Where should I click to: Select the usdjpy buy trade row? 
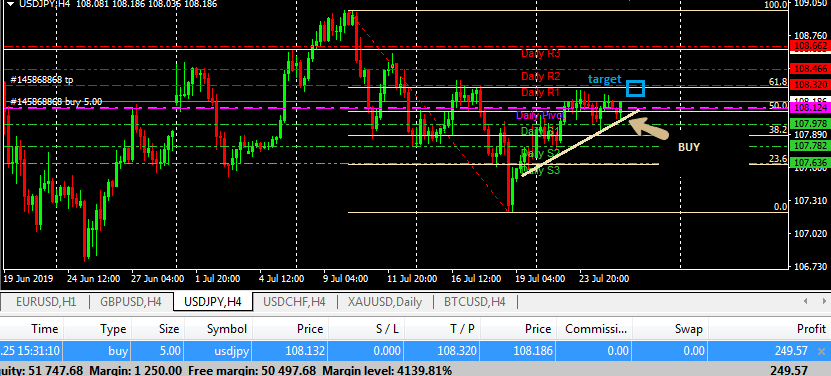coord(416,351)
